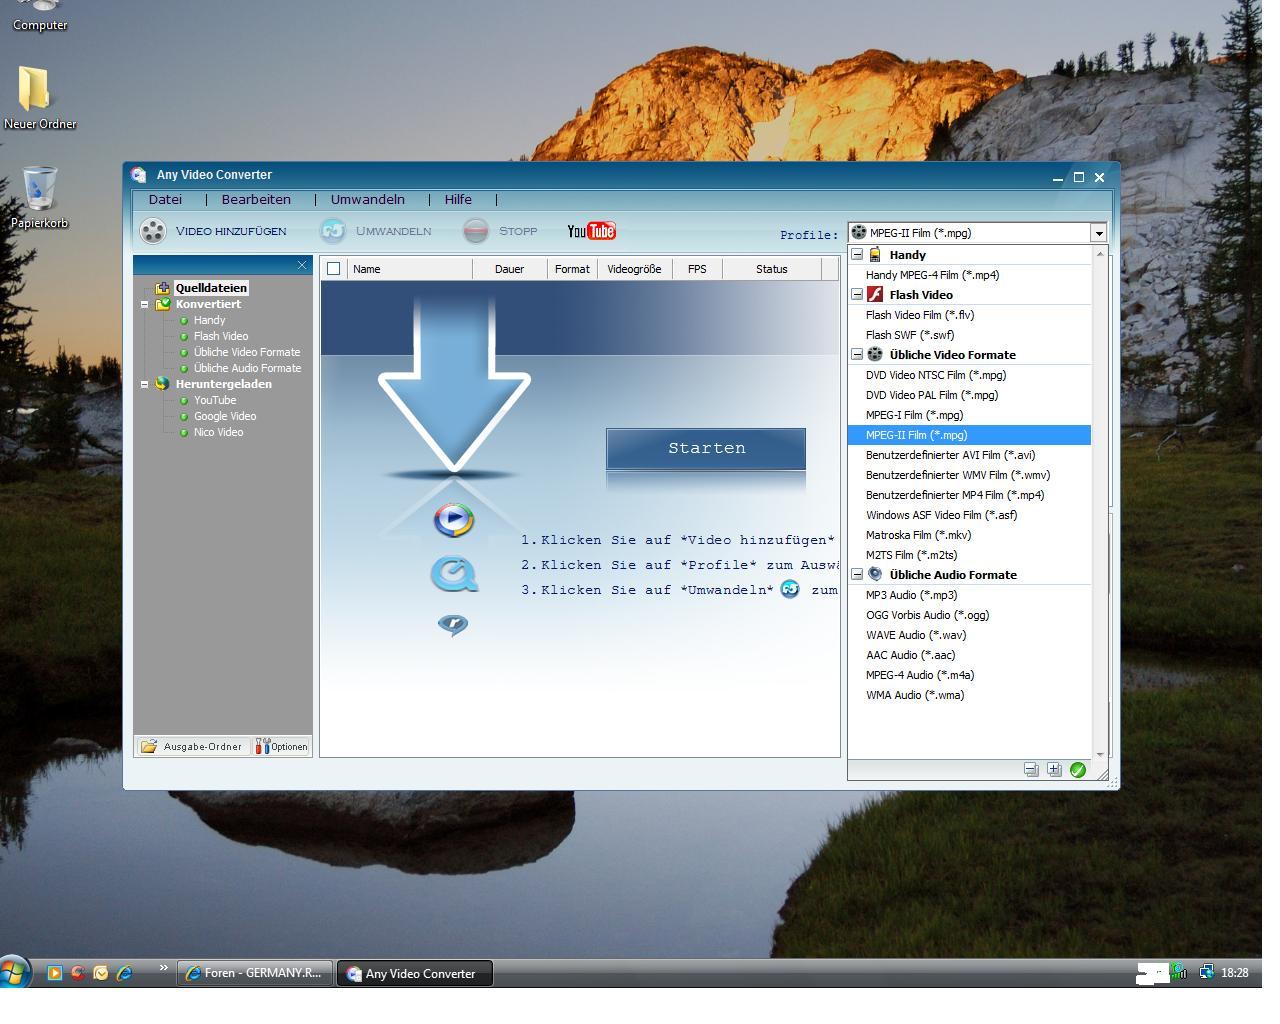The width and height of the screenshot is (1280, 1024).
Task: Click the Übliche Audio Formate group icon
Action: pyautogui.click(x=875, y=575)
